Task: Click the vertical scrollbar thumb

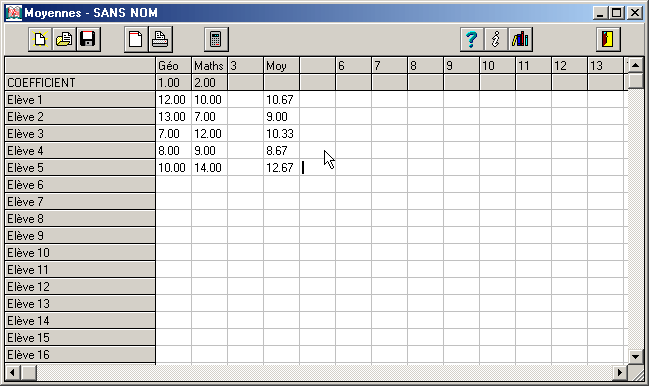Action: (x=635, y=80)
